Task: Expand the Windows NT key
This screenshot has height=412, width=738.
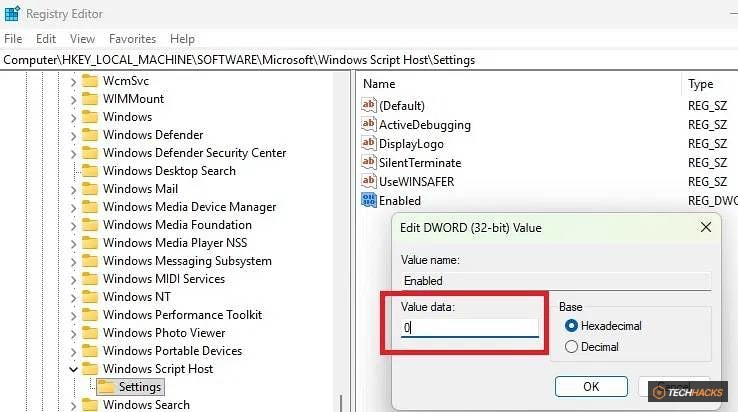Action: point(73,298)
